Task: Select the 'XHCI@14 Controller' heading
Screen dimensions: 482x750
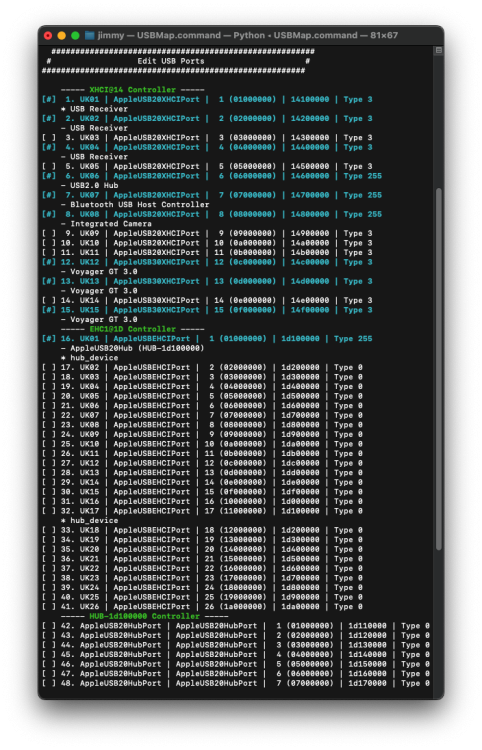Action: 132,90
